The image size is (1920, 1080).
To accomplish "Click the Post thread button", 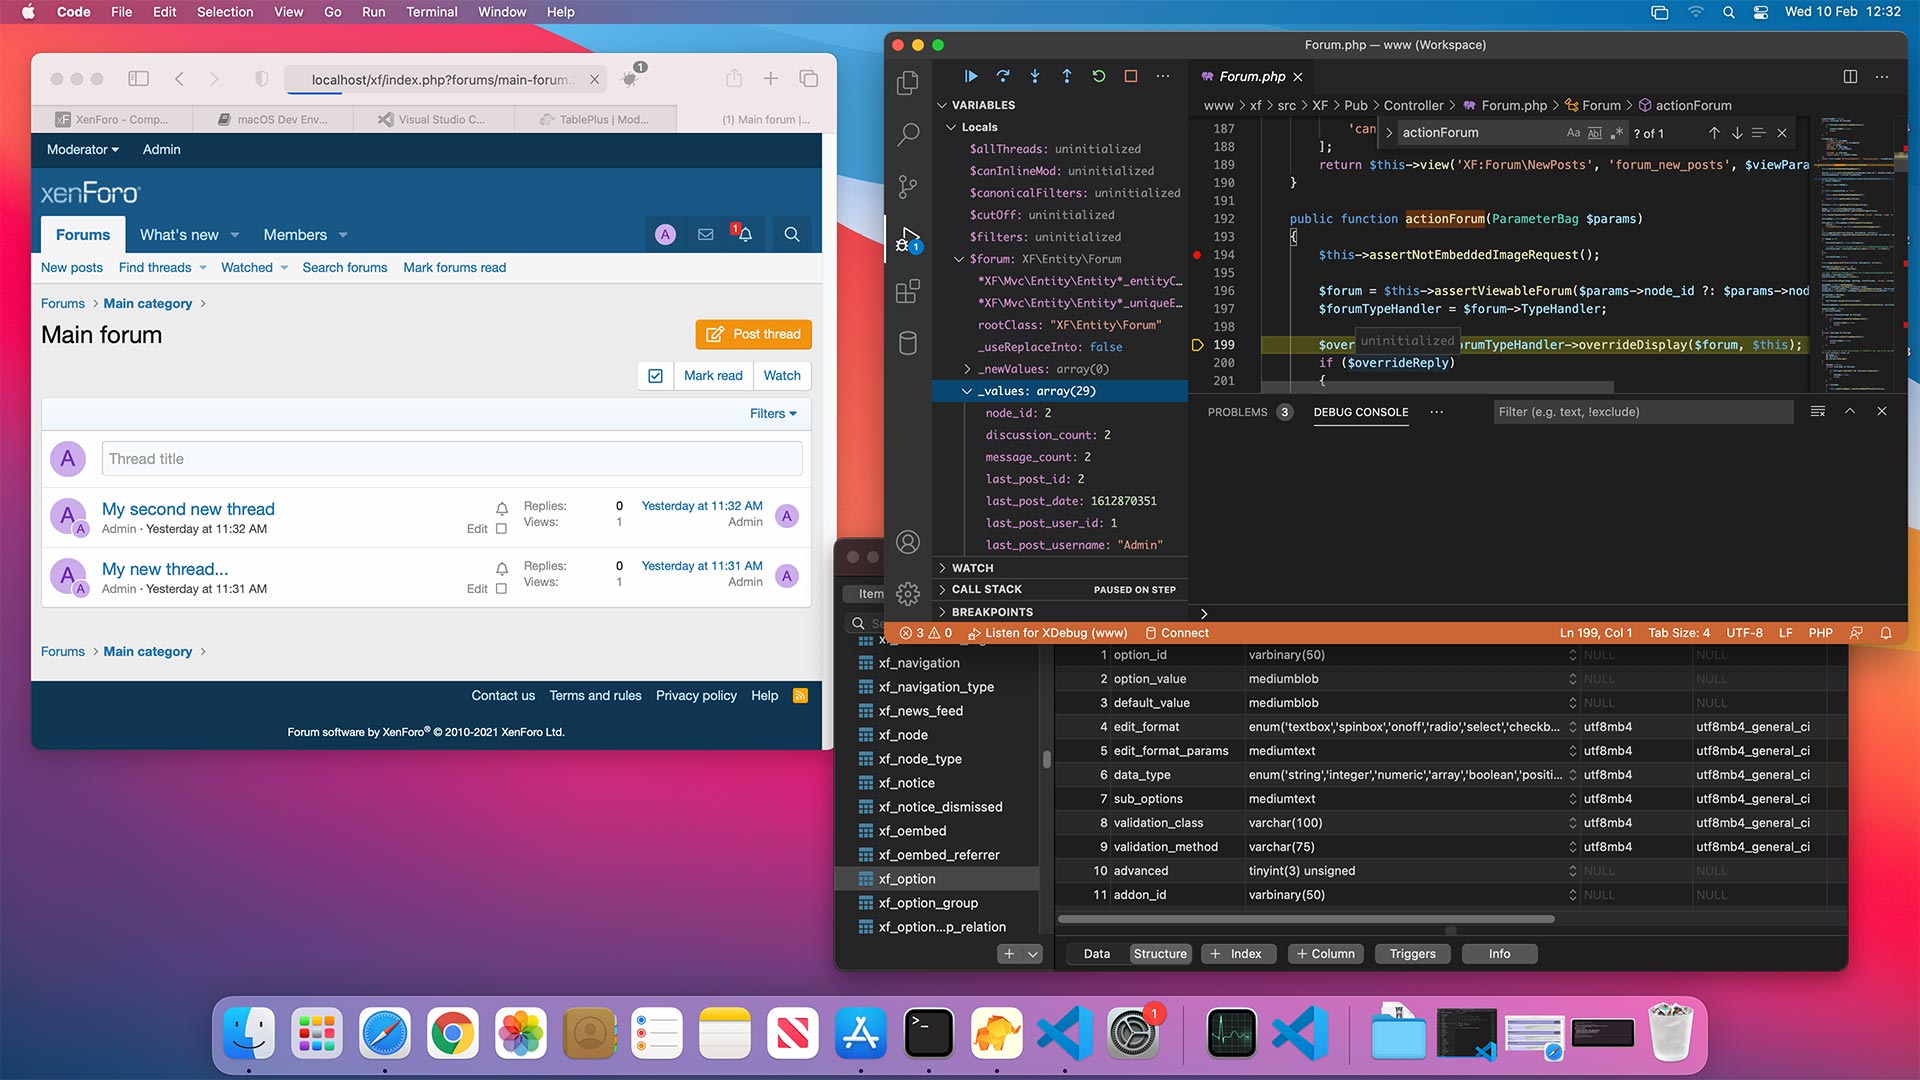I will click(753, 334).
